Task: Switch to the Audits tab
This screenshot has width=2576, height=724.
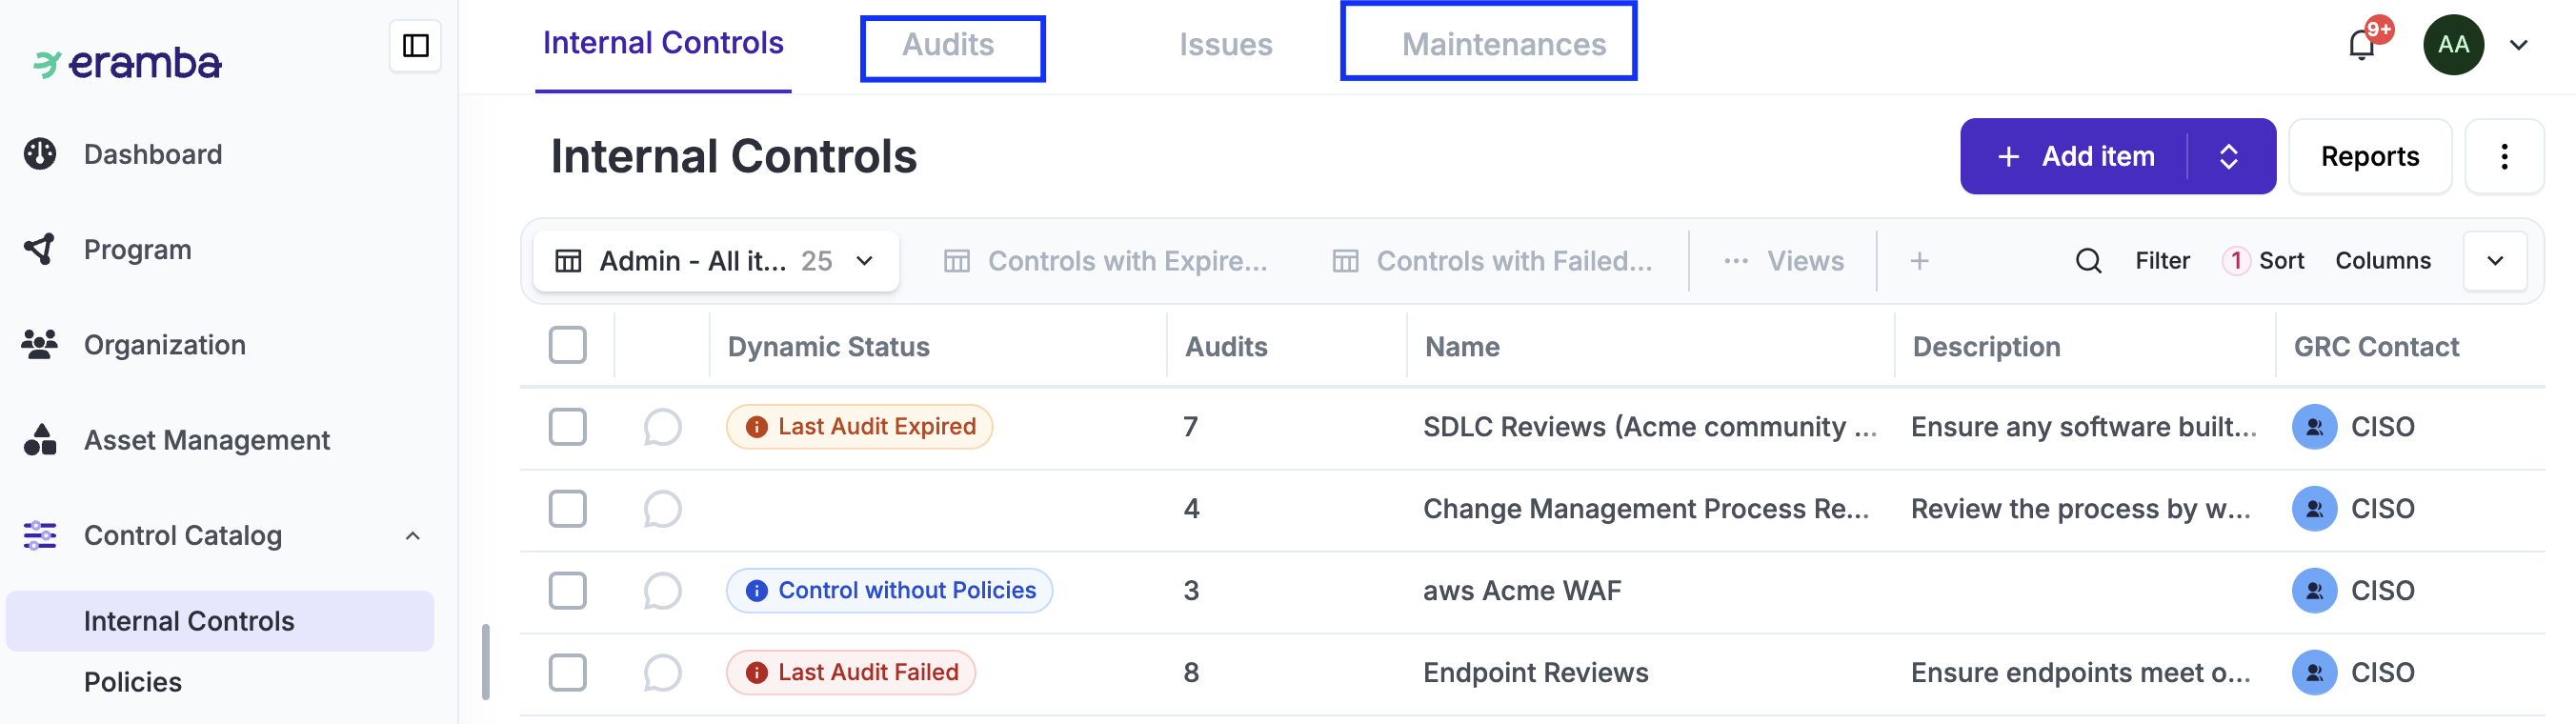Action: [x=950, y=45]
